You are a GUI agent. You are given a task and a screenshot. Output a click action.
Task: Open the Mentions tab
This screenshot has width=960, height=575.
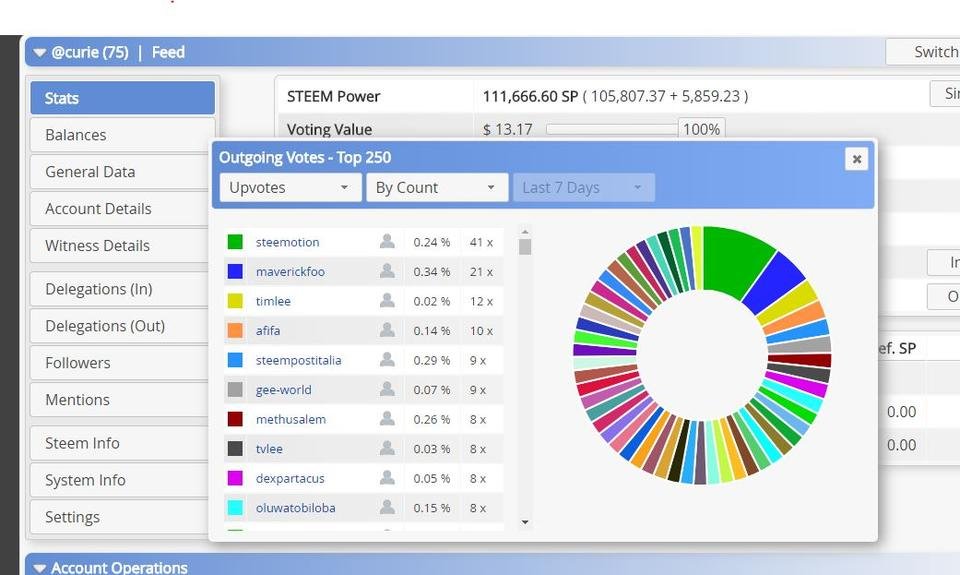122,400
